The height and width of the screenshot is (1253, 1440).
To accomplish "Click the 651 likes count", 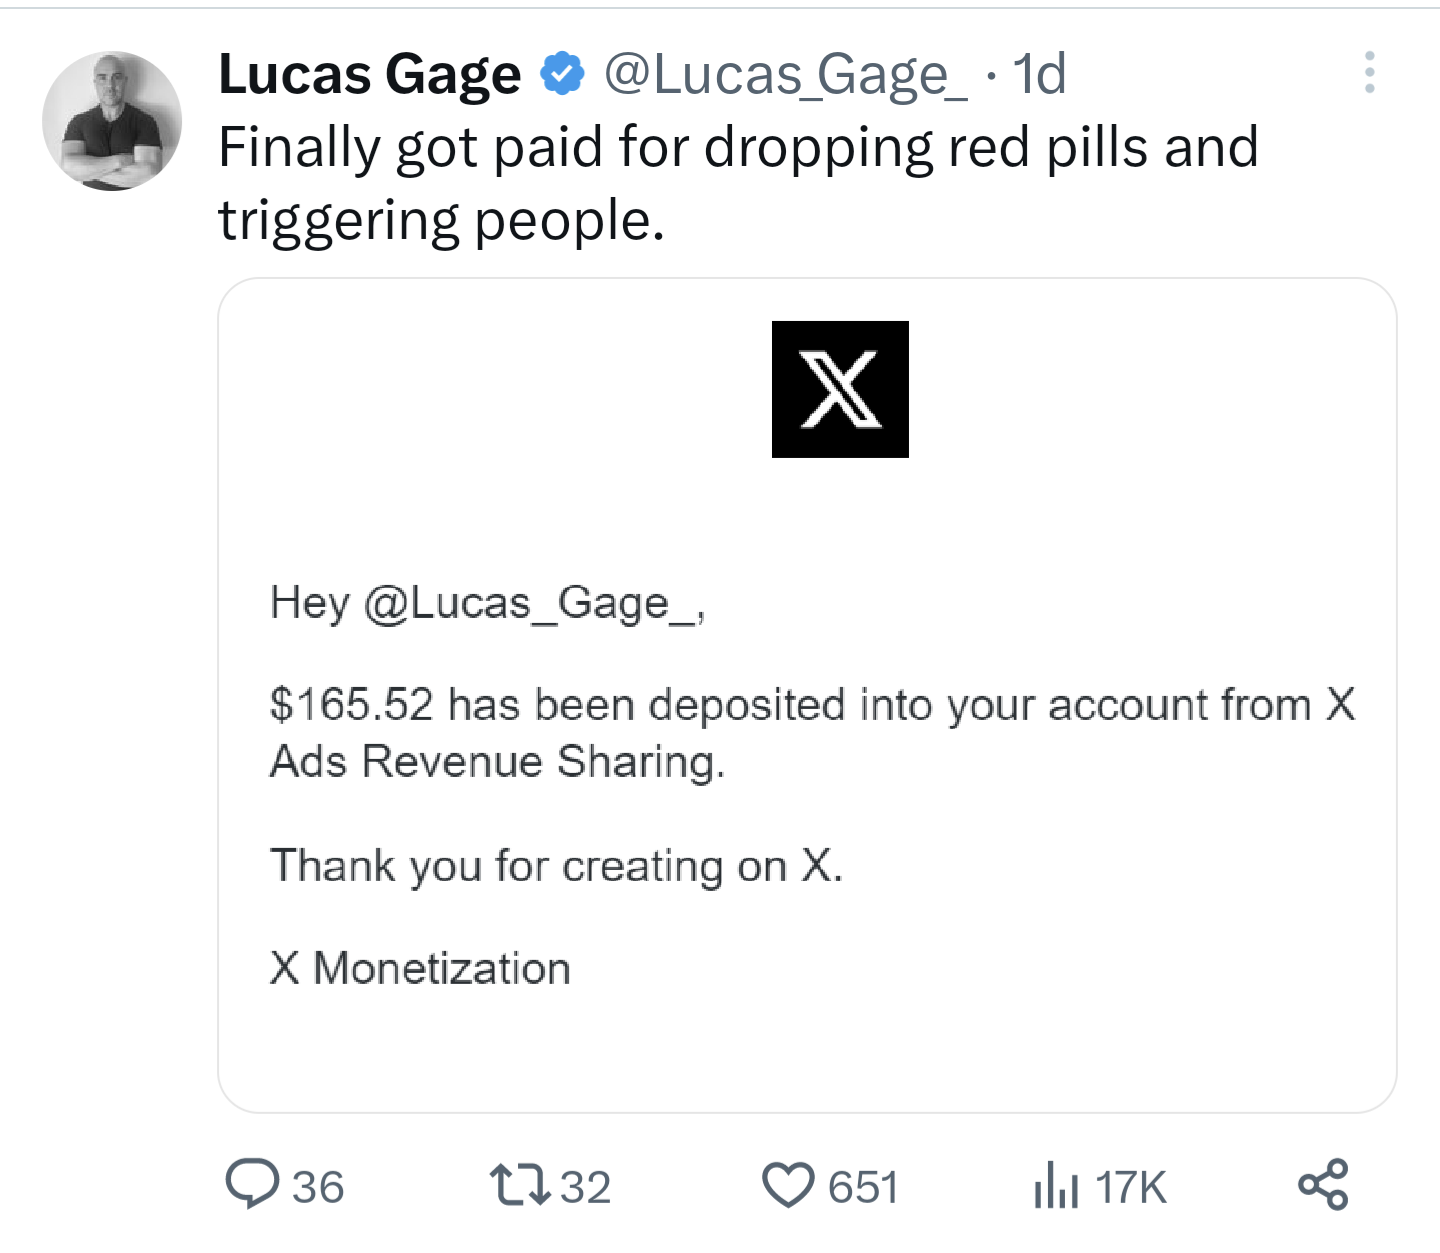I will pyautogui.click(x=863, y=1188).
